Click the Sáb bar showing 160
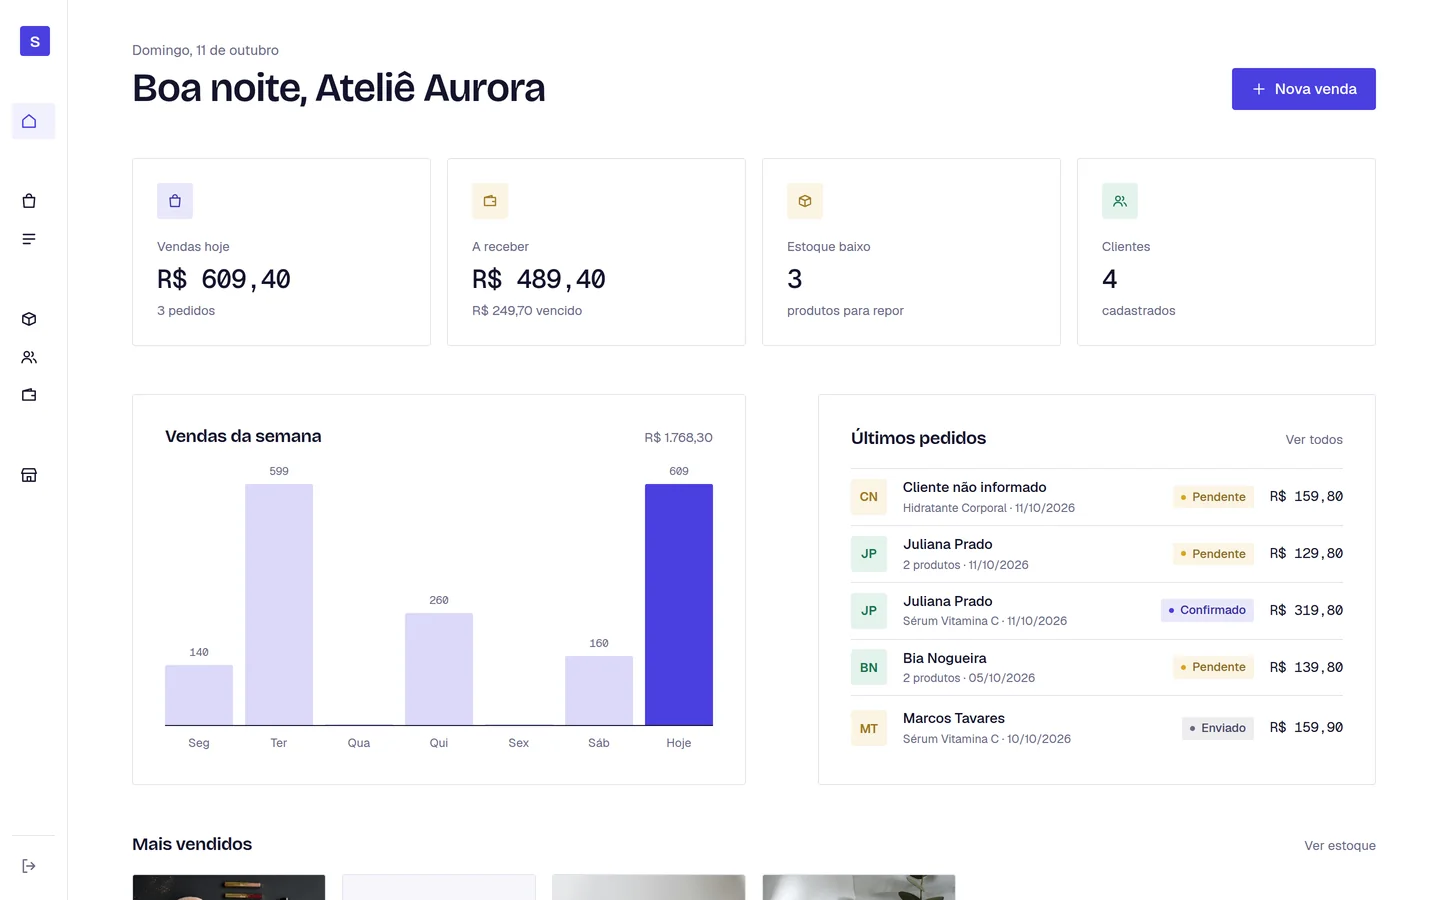The image size is (1440, 900). 599,690
